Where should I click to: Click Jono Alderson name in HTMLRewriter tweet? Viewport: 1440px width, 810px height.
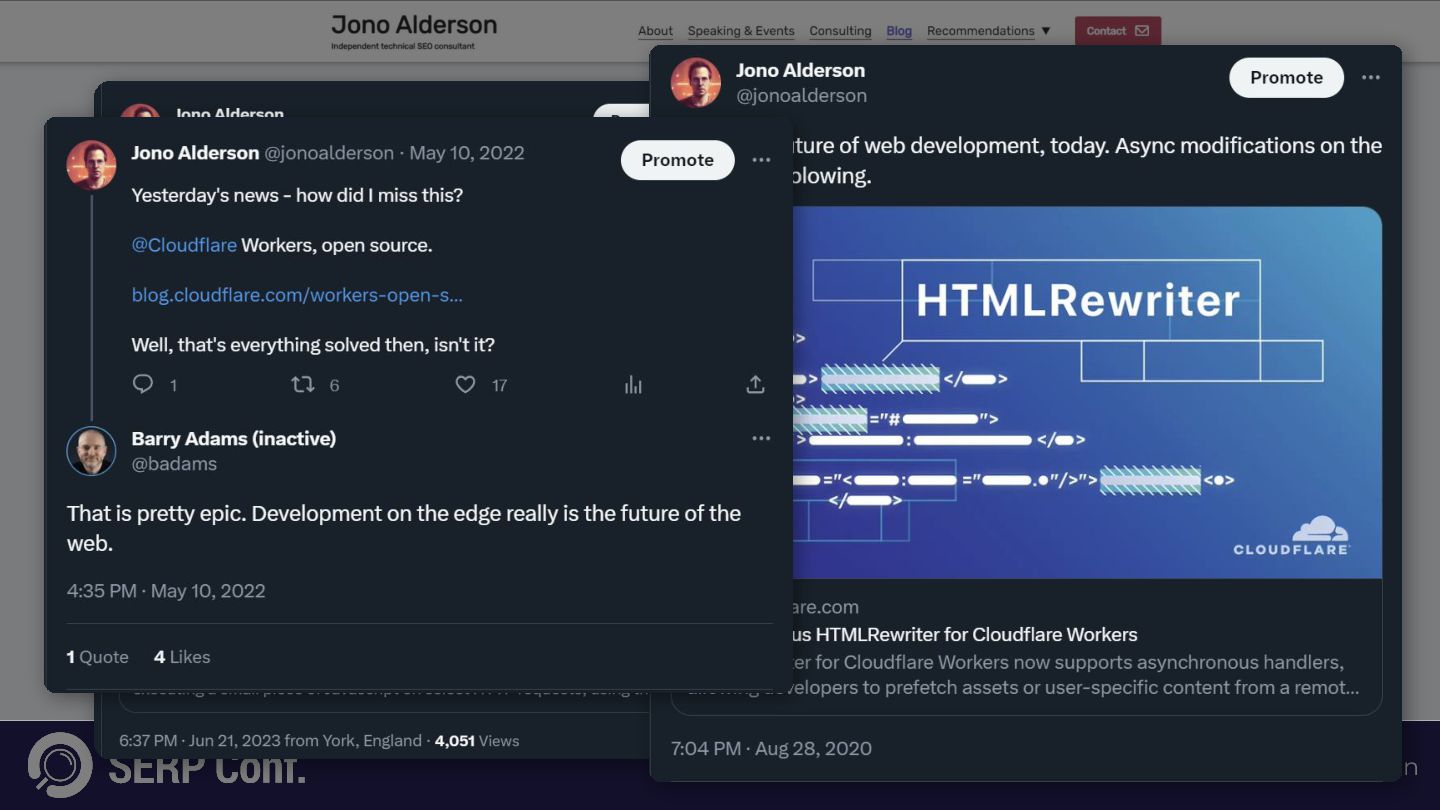800,70
